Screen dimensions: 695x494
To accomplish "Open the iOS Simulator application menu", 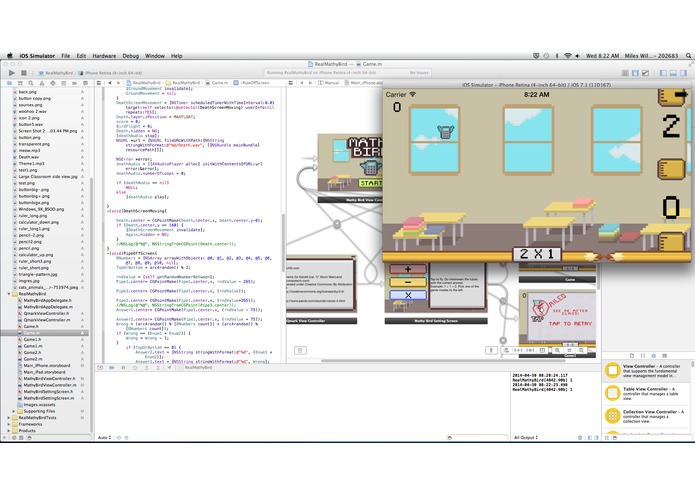I will point(37,56).
